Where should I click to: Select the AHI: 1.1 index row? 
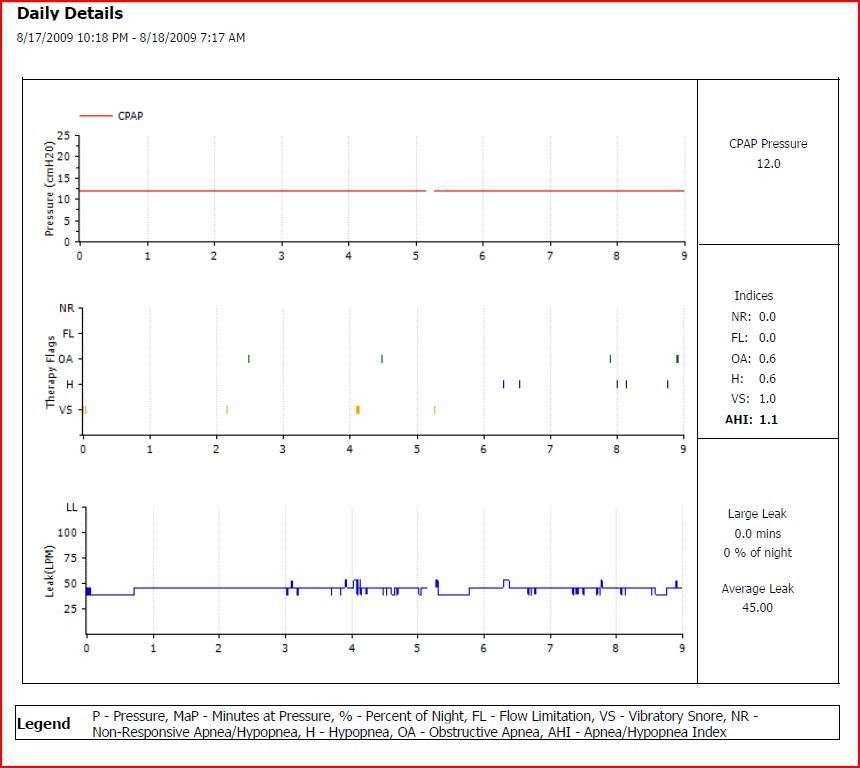coord(752,420)
